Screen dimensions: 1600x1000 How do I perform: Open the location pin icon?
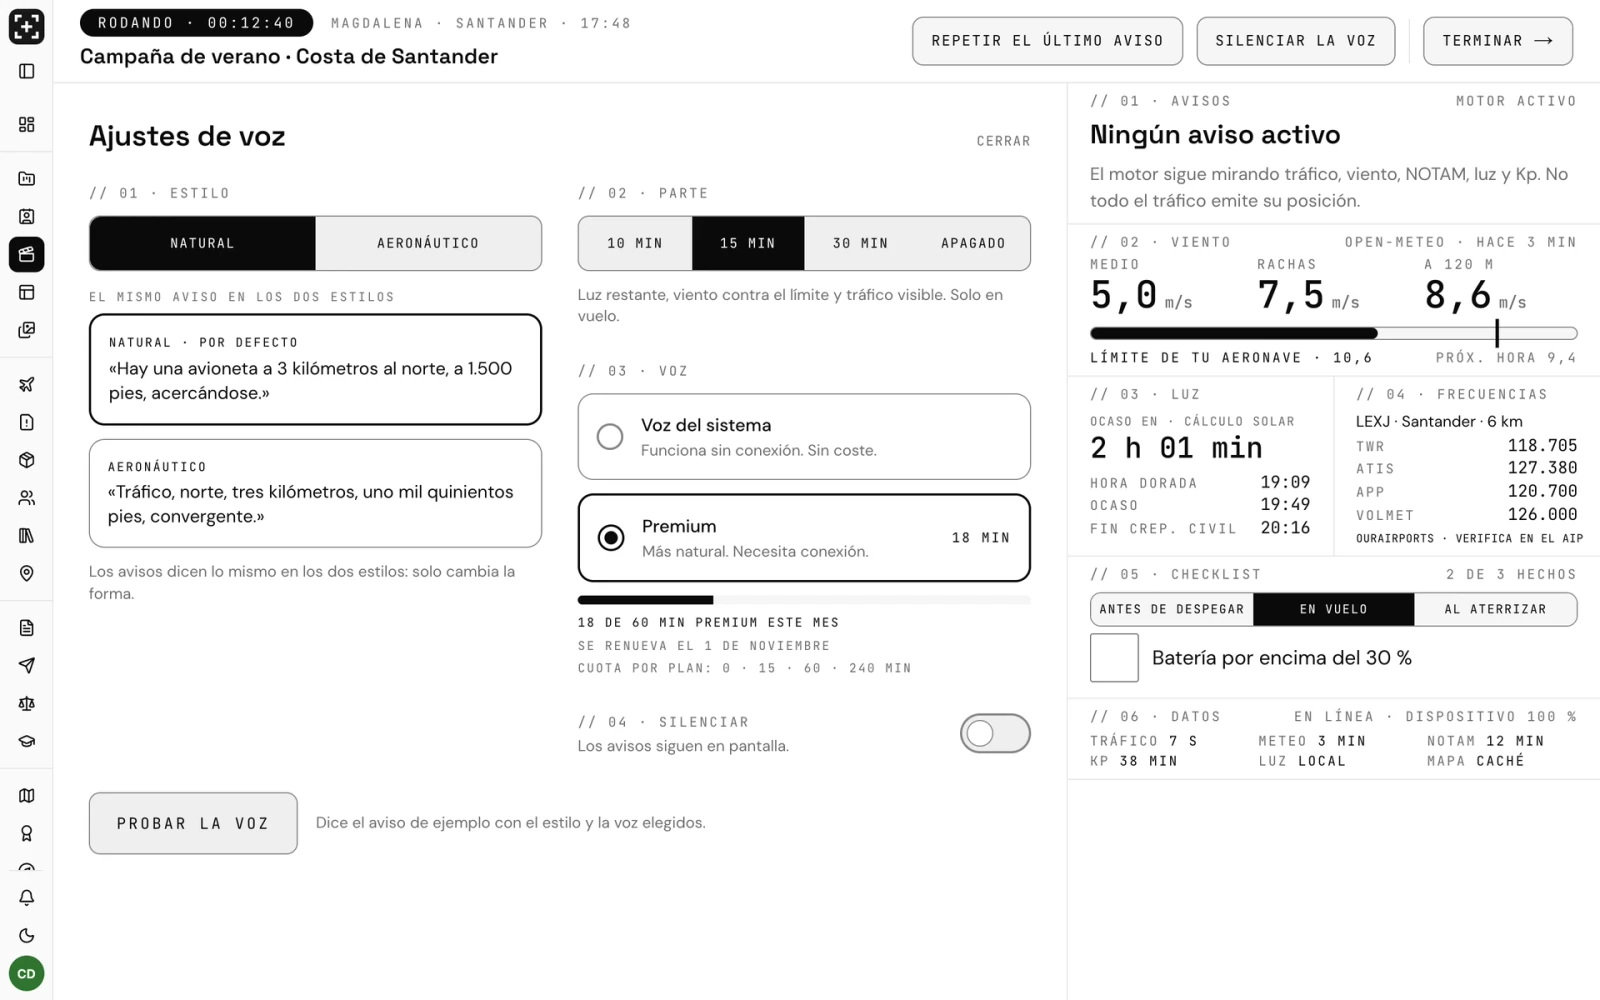tap(27, 573)
